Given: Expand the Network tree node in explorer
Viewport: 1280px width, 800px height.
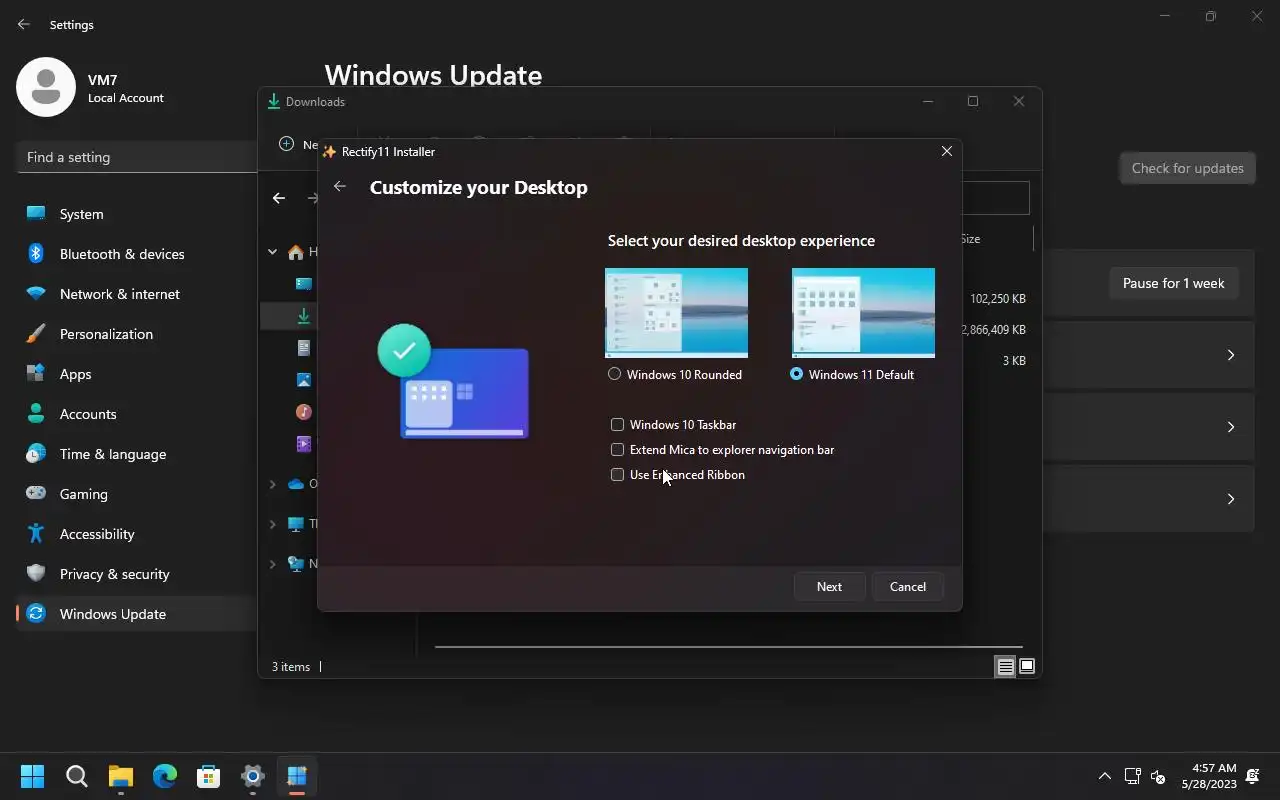Looking at the screenshot, I should [x=272, y=564].
